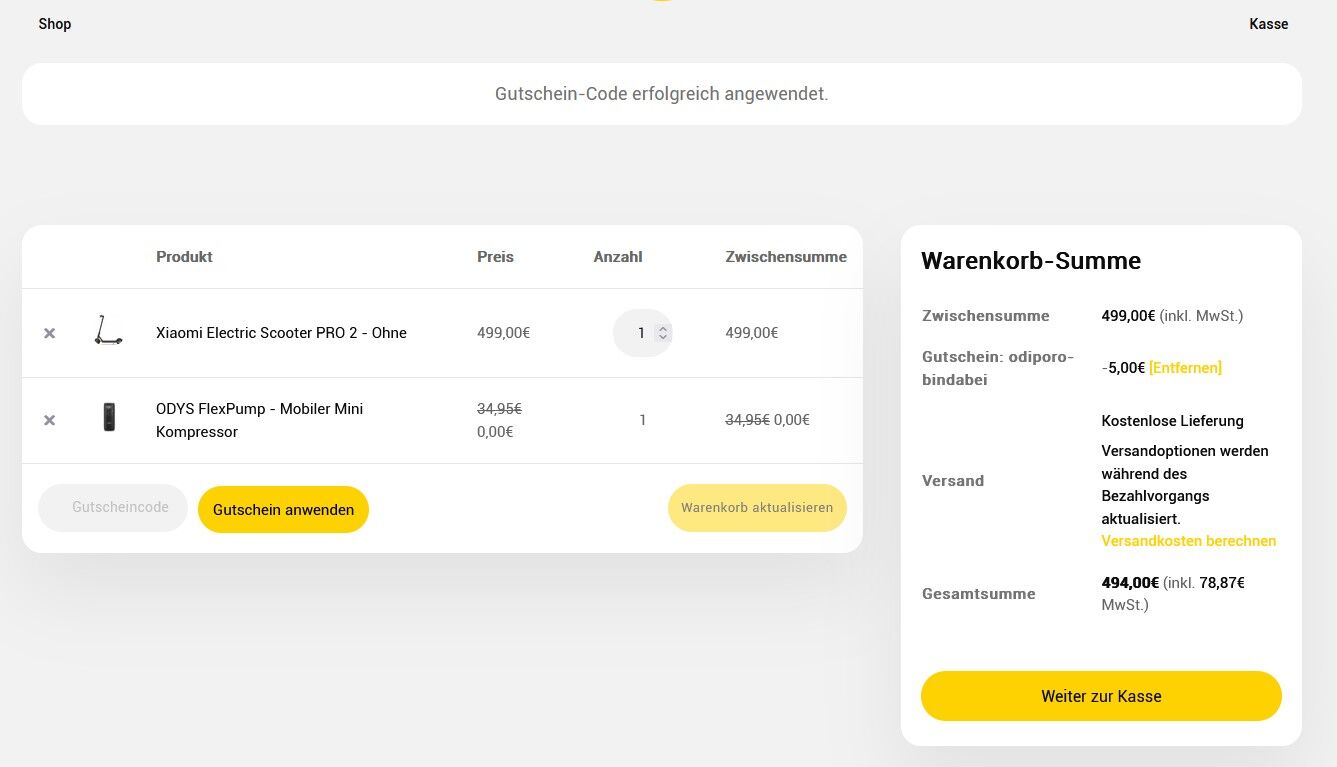Click FlexPump quantity value 1
This screenshot has height=767, width=1337.
click(x=643, y=420)
